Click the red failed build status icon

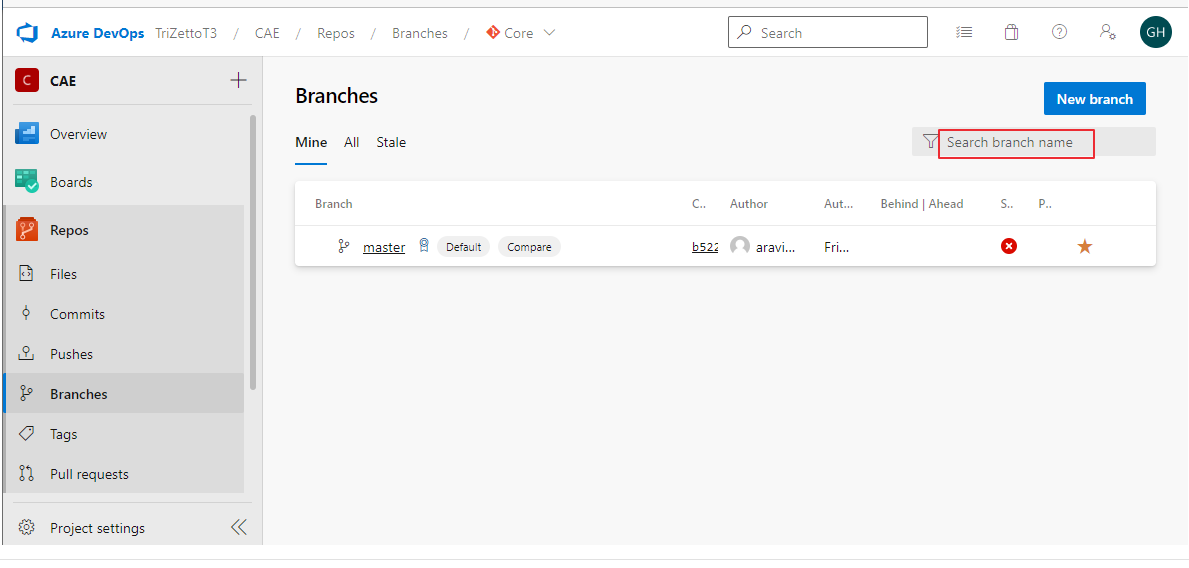1009,246
